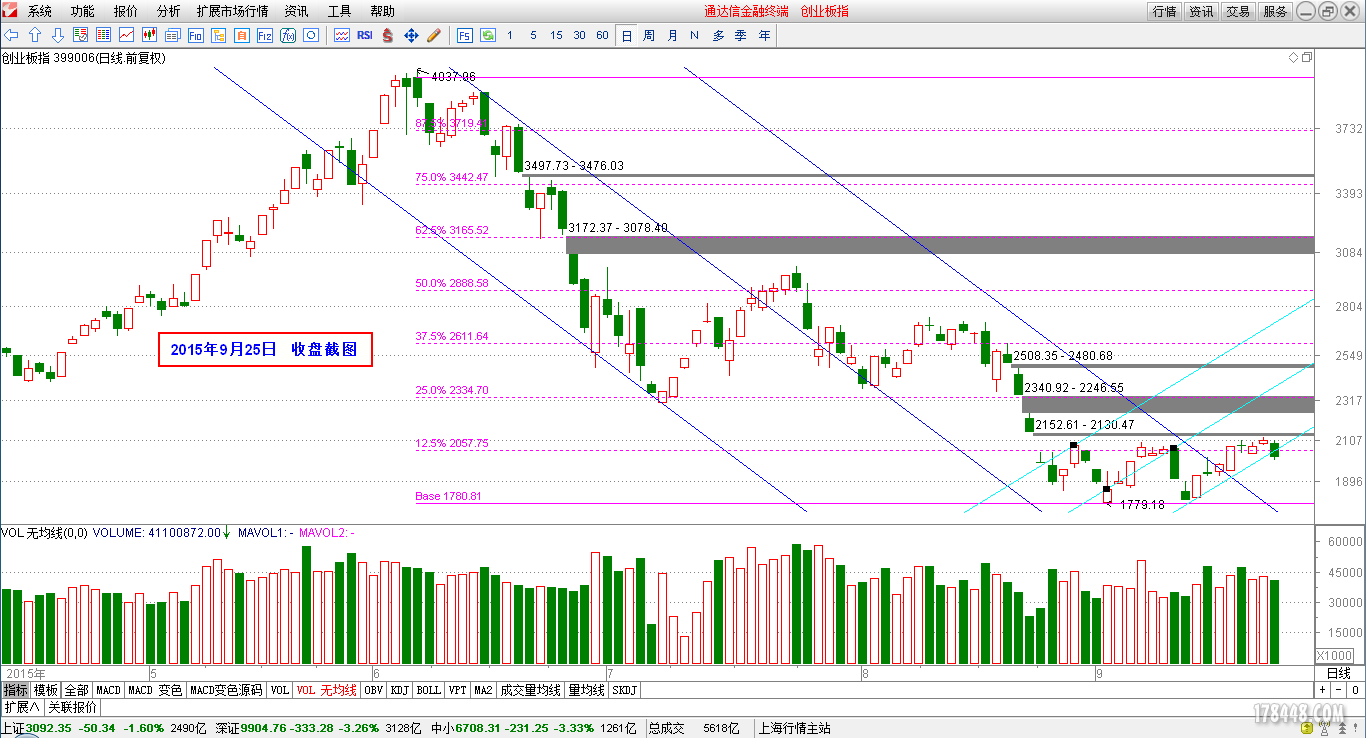
Task: Select the 5-minute period
Action: (x=533, y=35)
